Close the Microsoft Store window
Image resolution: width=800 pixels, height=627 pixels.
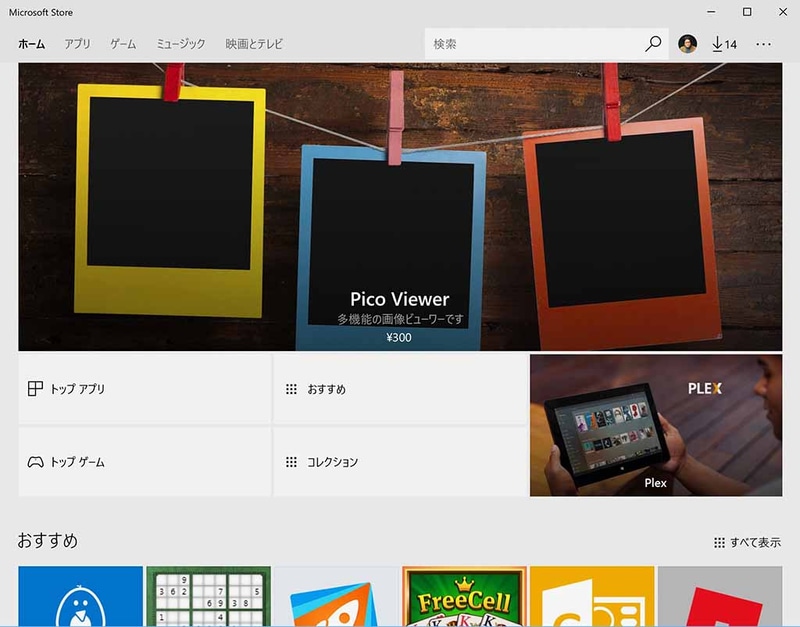(x=783, y=12)
